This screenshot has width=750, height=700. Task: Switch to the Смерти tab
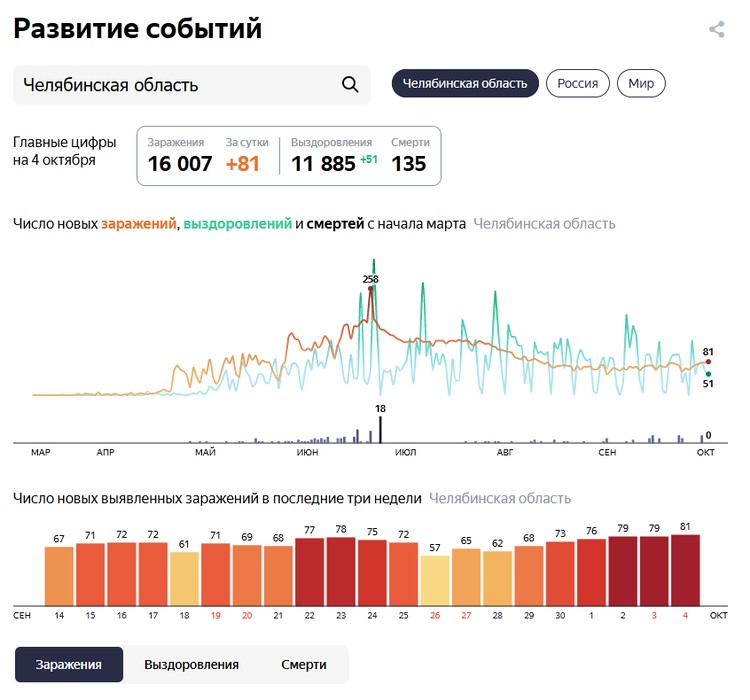click(x=303, y=664)
